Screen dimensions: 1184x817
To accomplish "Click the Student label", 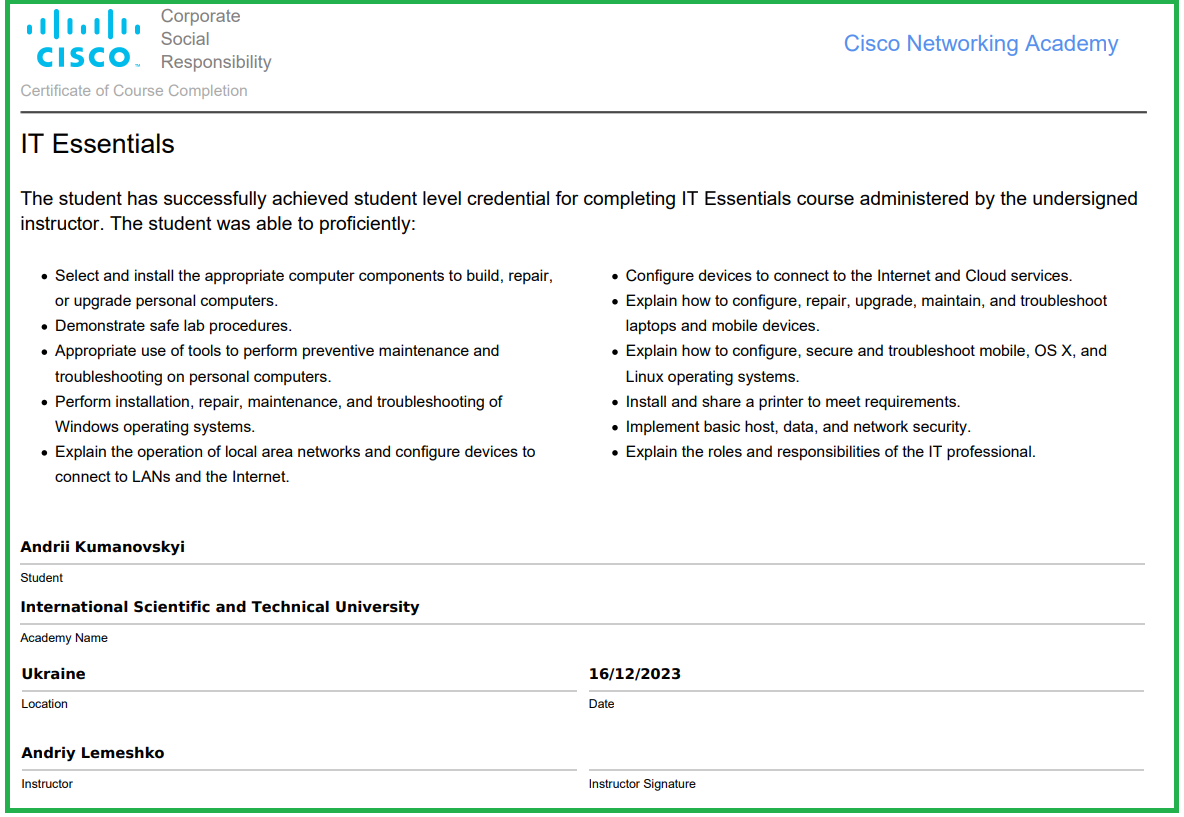I will click(42, 578).
